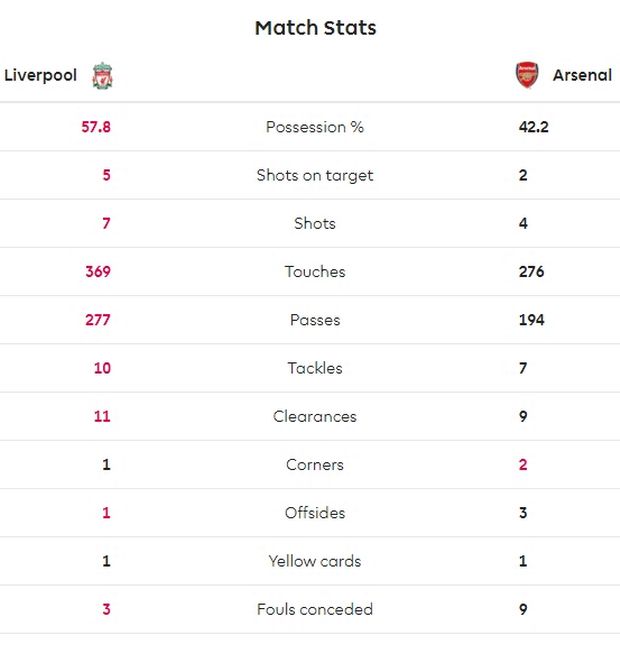
Task: Select the Shots on target row label
Action: pyautogui.click(x=315, y=175)
